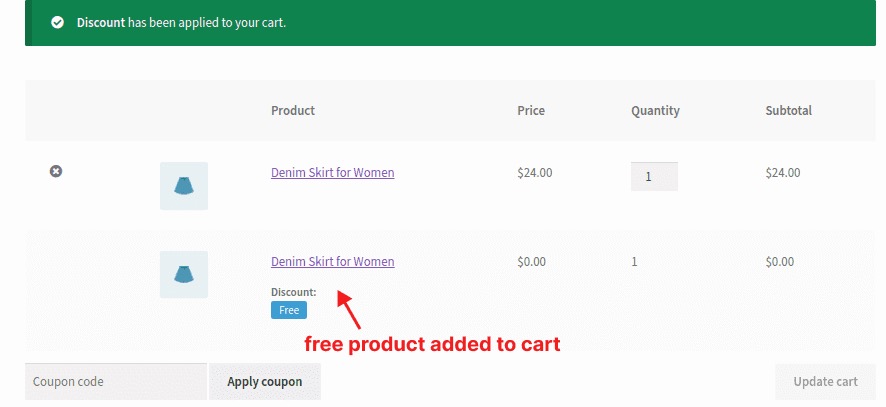Click the green success checkmark icon
Image resolution: width=886 pixels, height=407 pixels.
point(57,23)
